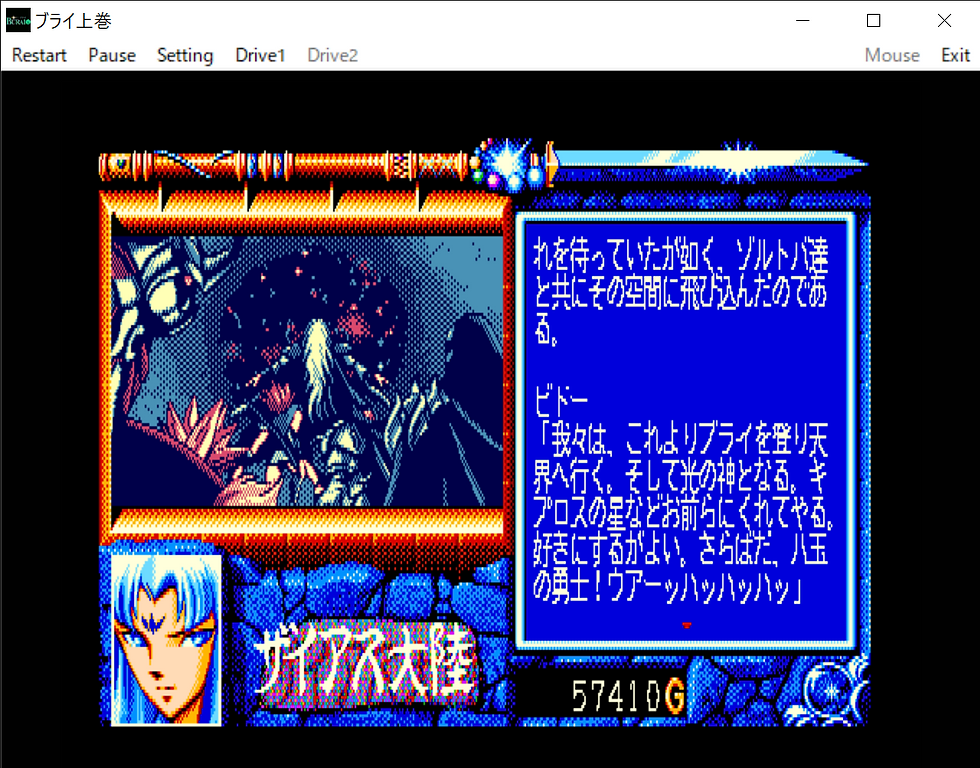Open the Restart menu
The height and width of the screenshot is (768, 980).
[x=39, y=56]
